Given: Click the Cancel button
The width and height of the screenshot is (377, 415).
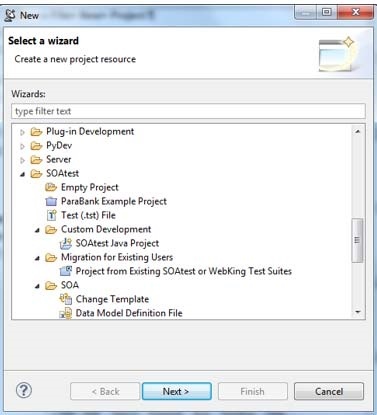Looking at the screenshot, I should tap(329, 391).
